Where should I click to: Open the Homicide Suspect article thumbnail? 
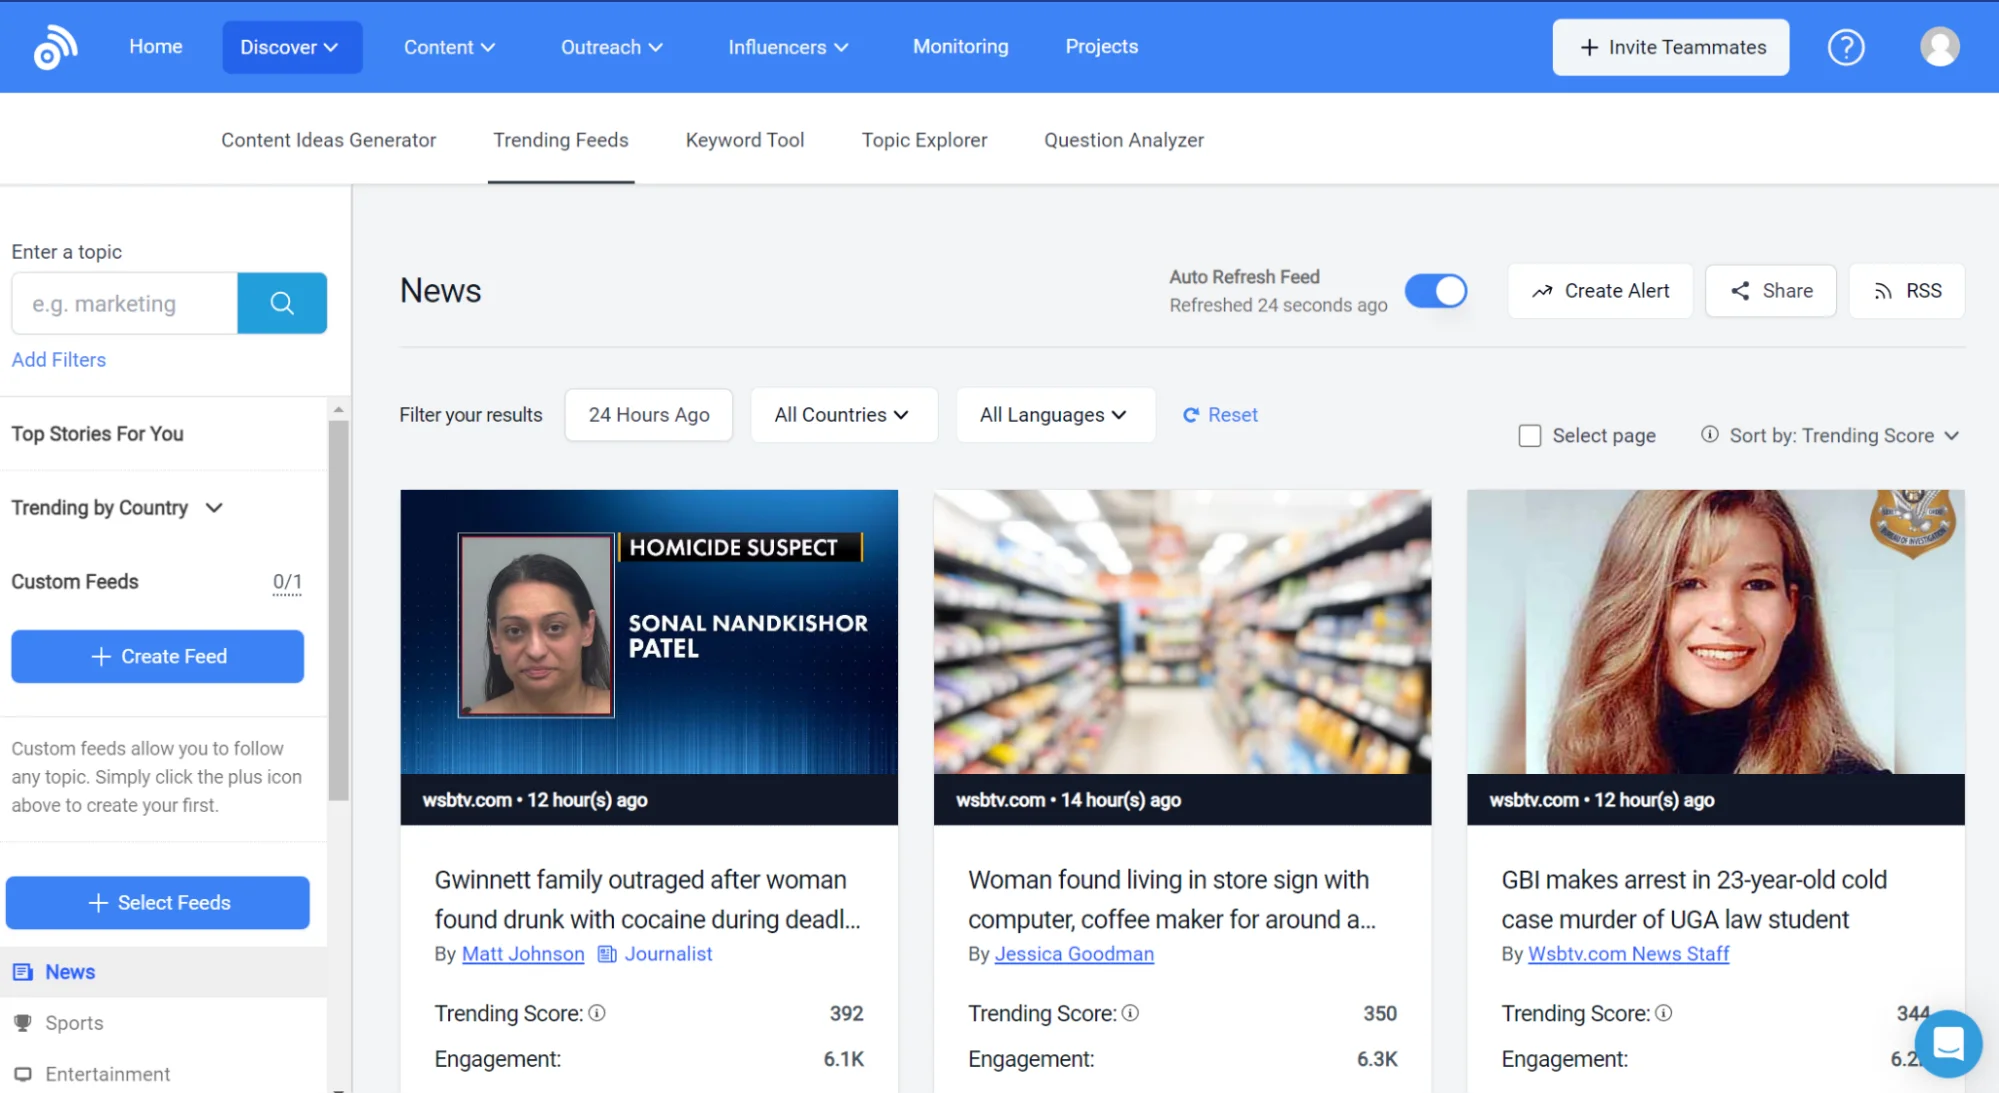(649, 632)
